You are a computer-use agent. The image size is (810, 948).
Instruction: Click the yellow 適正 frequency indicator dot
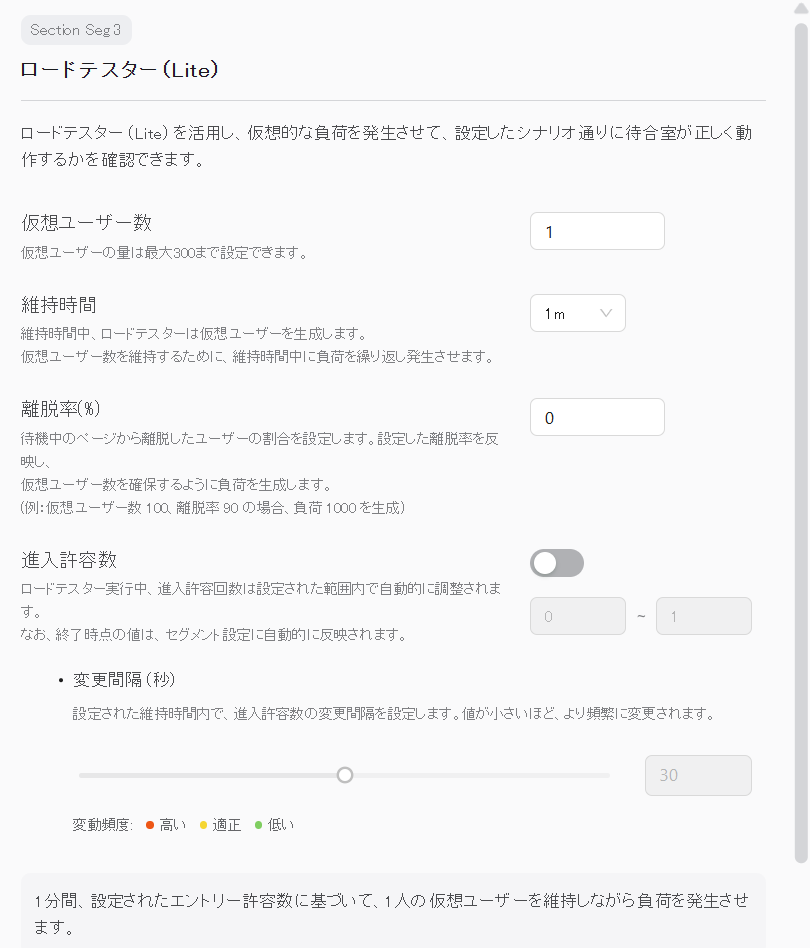pyautogui.click(x=206, y=825)
